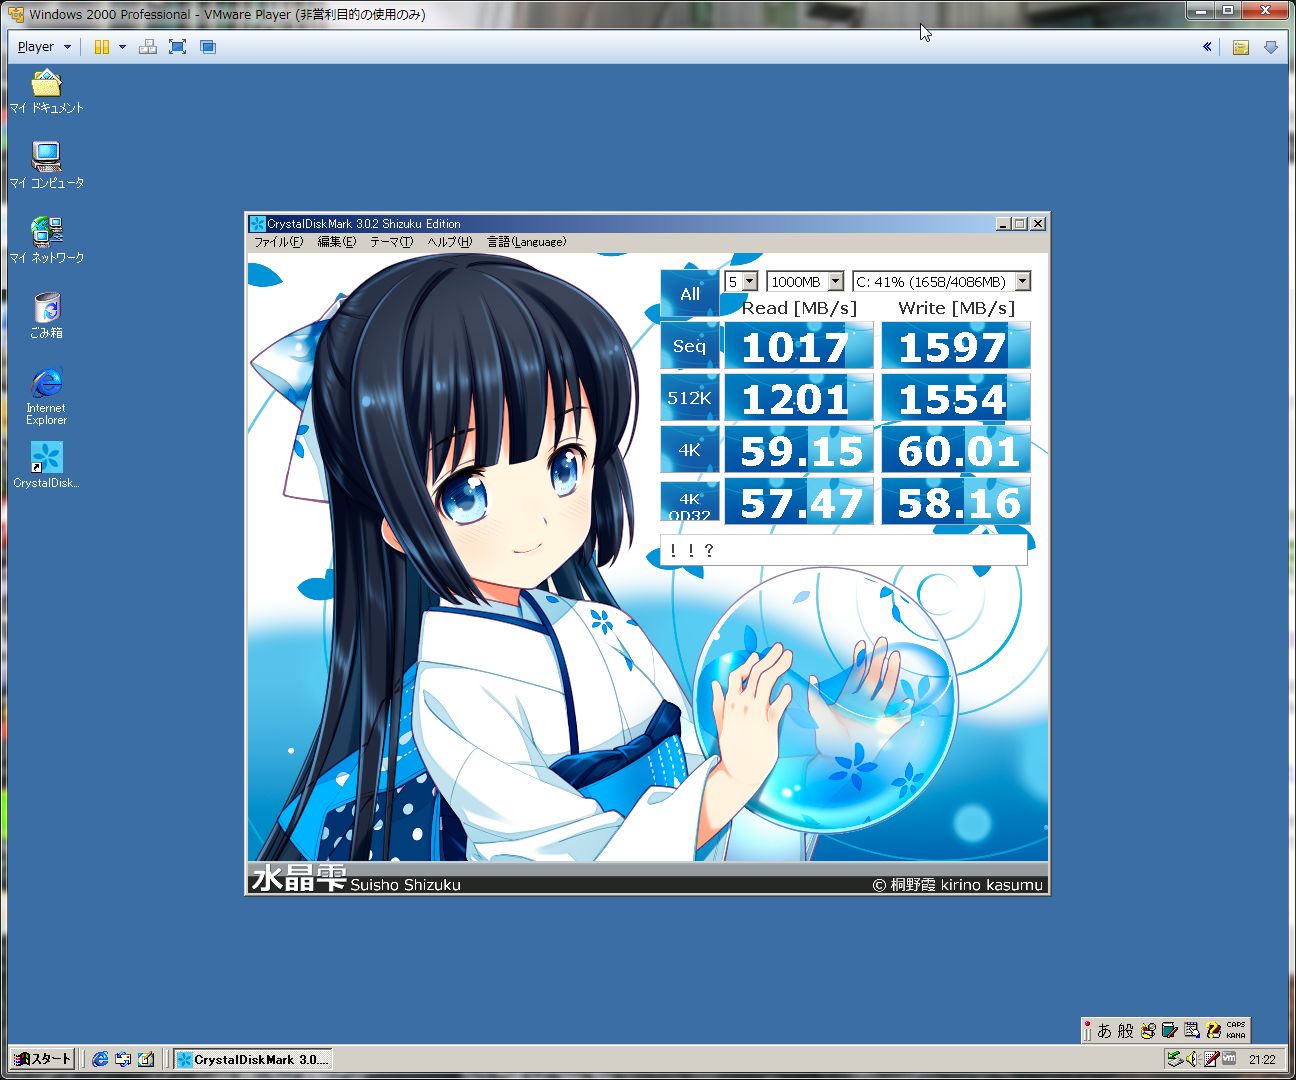
Task: Close the CrystalDiskMark window
Action: pos(1038,224)
